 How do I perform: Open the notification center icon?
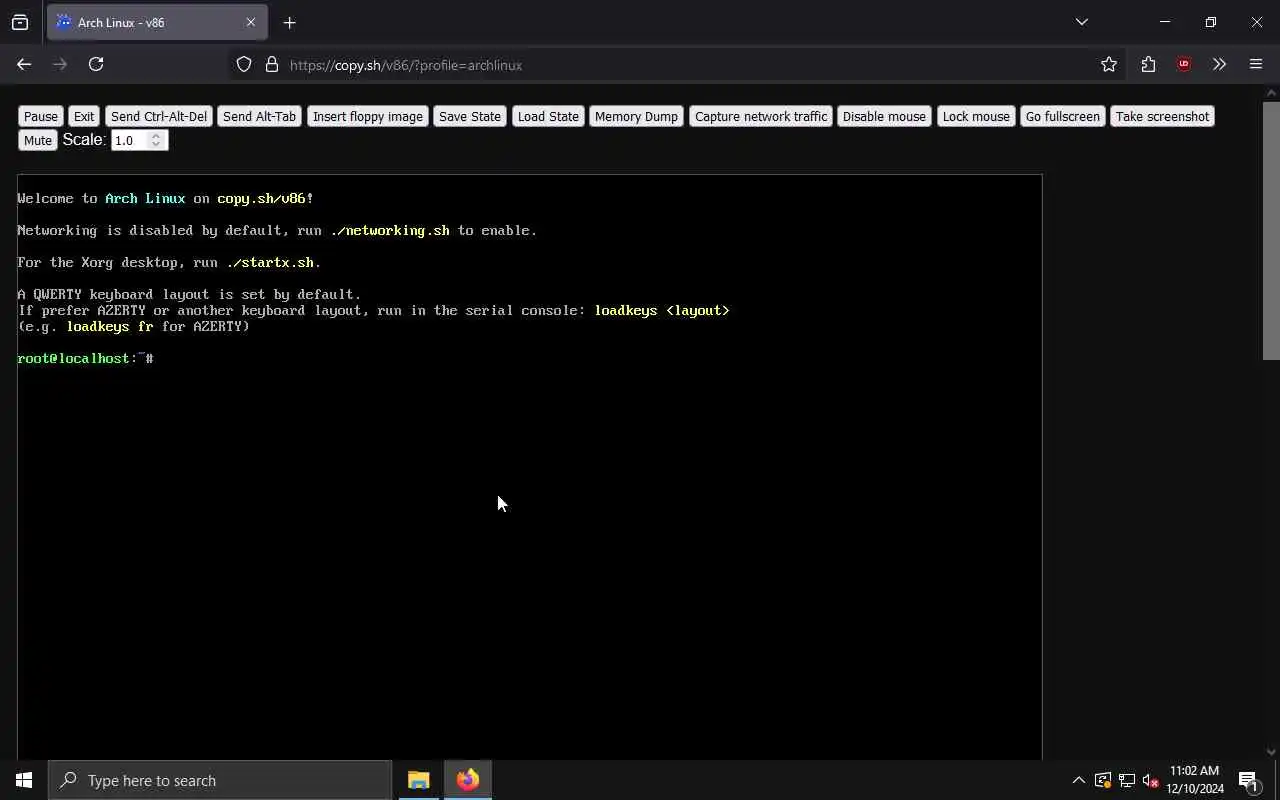[x=1248, y=780]
